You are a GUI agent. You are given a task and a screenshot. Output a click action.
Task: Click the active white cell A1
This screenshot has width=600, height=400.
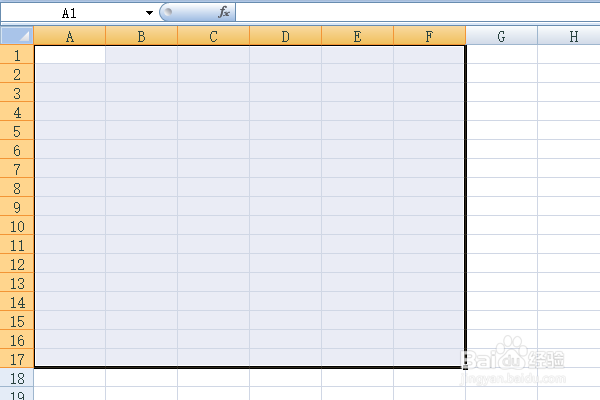pyautogui.click(x=70, y=55)
